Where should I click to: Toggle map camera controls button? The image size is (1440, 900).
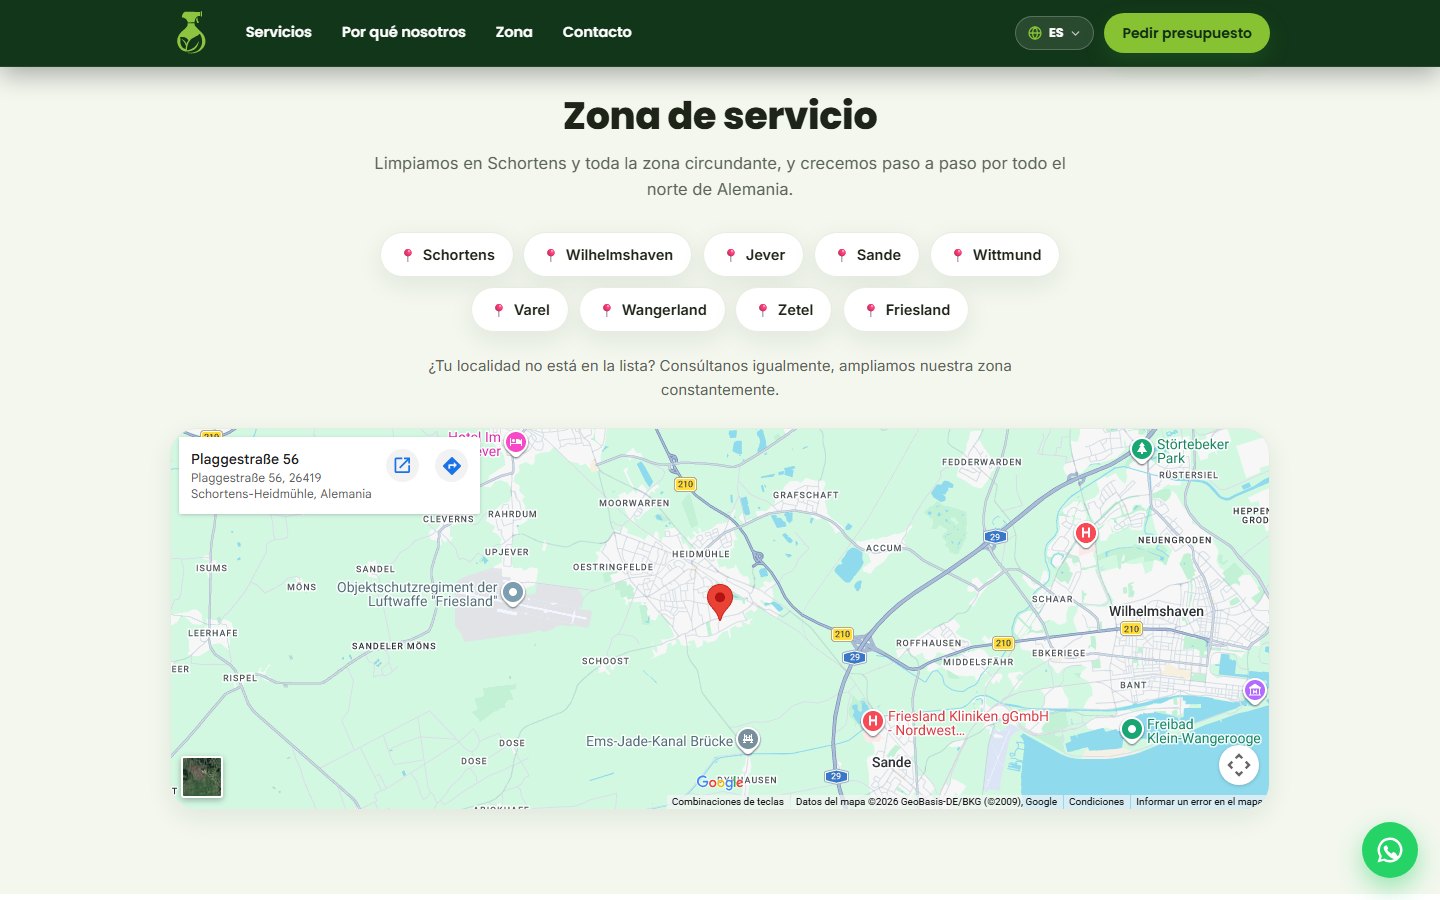pos(1239,765)
